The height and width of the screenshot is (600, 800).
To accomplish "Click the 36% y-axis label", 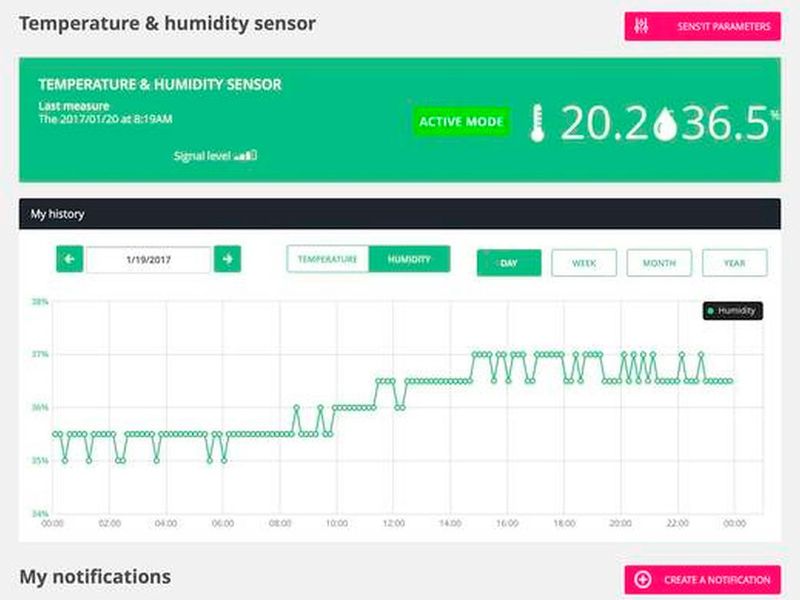I will 40,407.
